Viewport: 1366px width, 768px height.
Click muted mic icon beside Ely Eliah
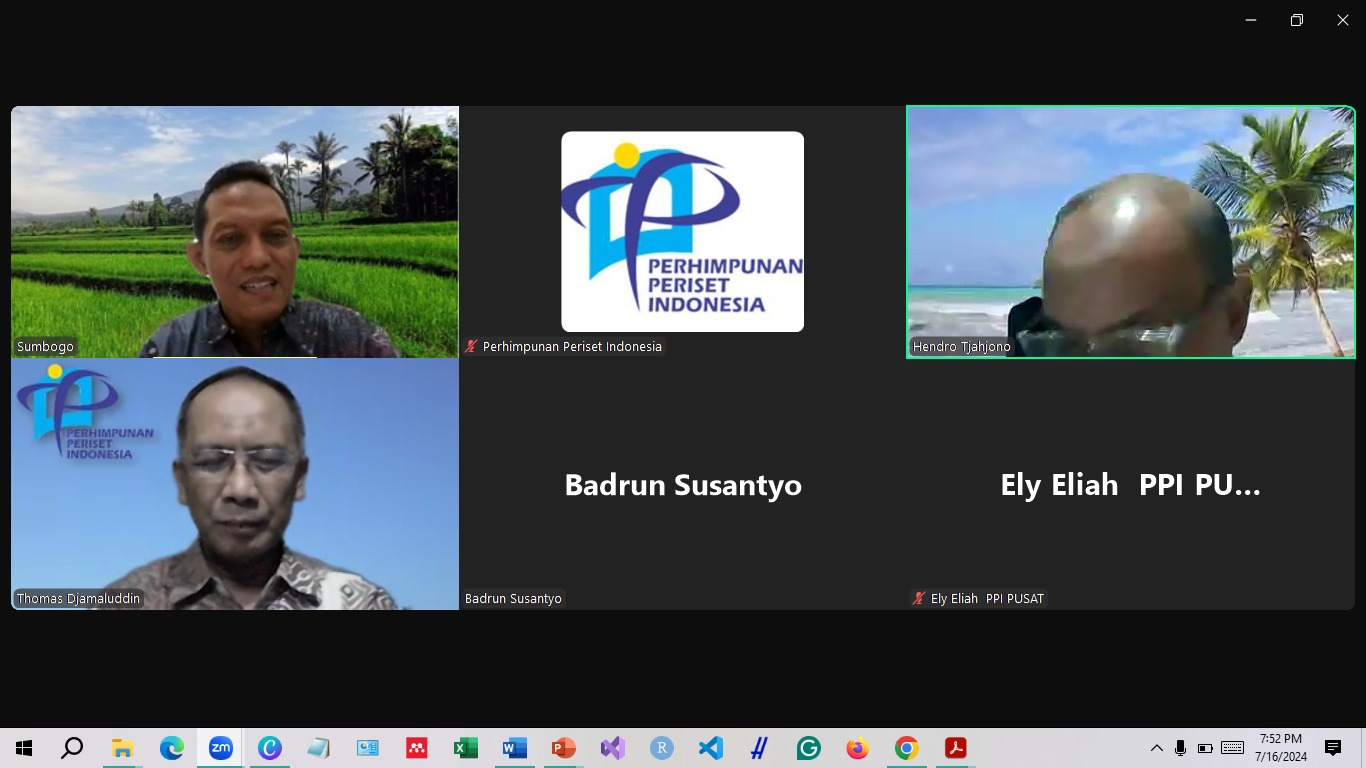coord(919,599)
